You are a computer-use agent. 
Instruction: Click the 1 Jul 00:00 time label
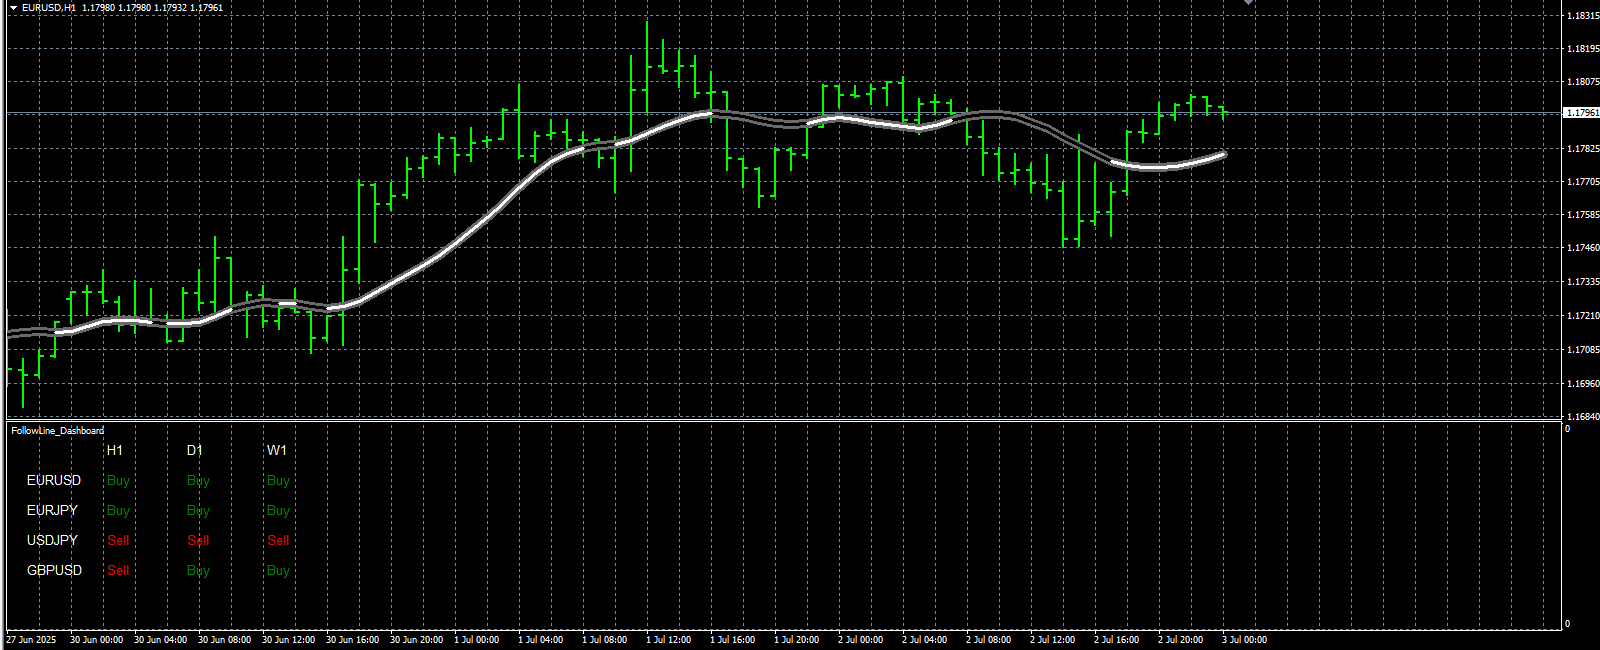(x=477, y=640)
